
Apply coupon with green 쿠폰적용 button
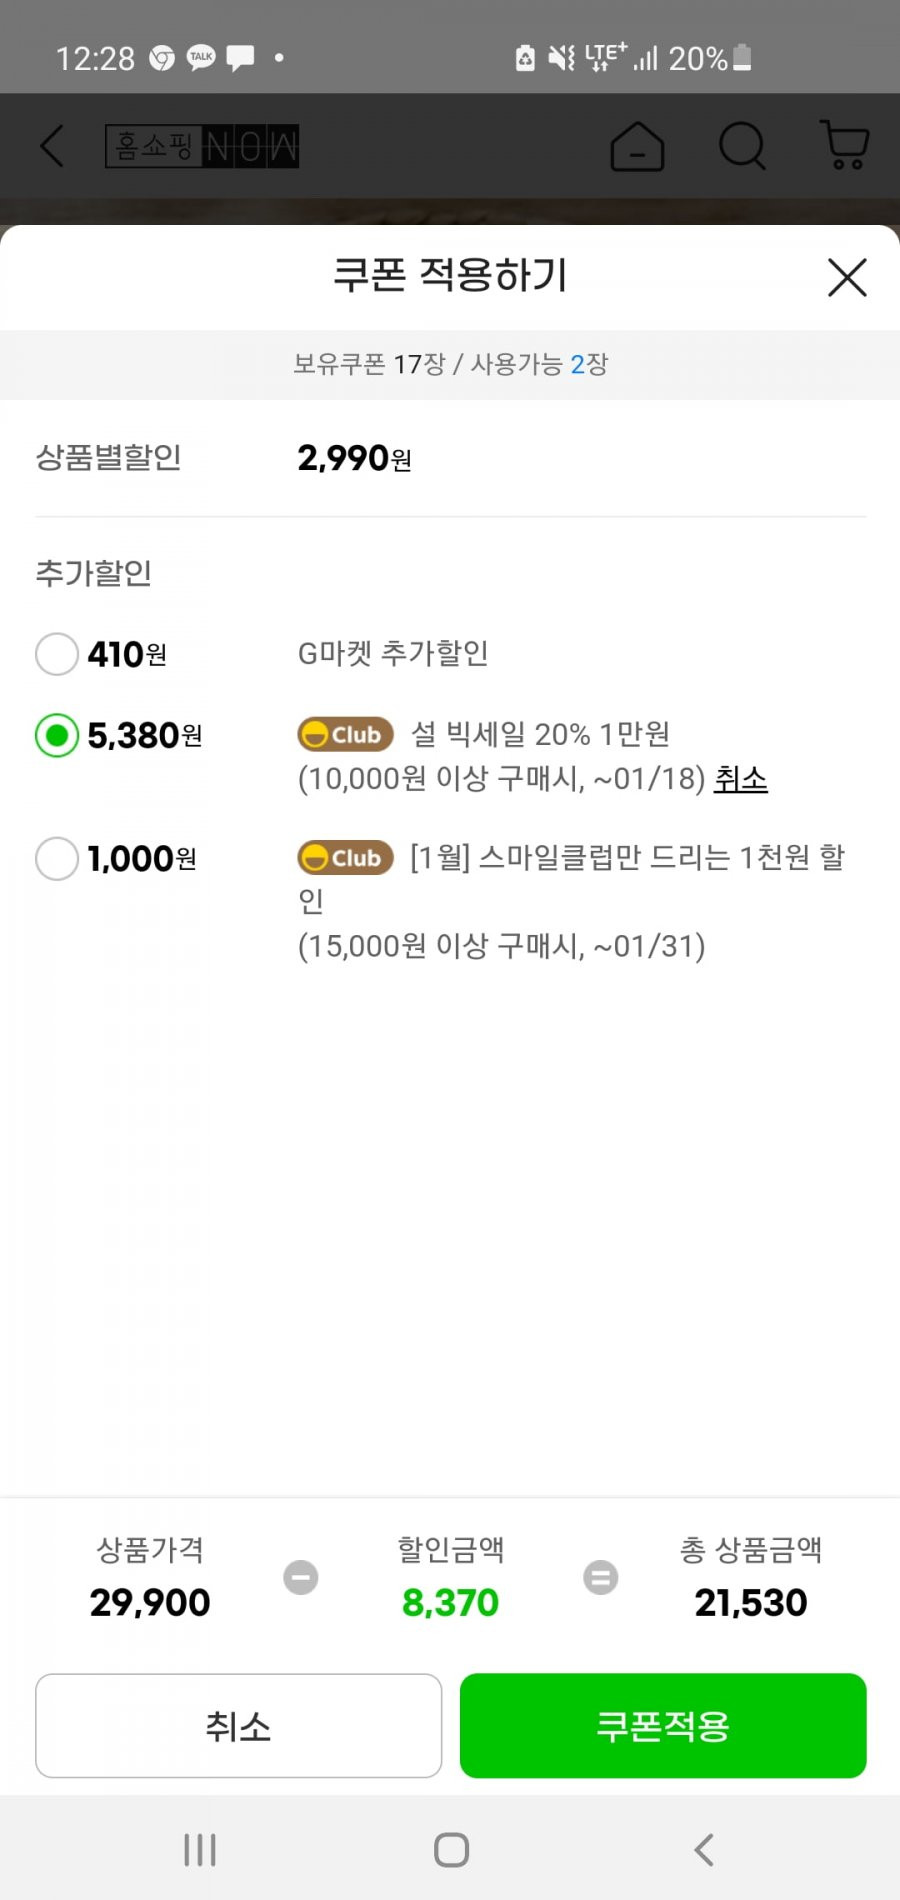click(x=663, y=1726)
